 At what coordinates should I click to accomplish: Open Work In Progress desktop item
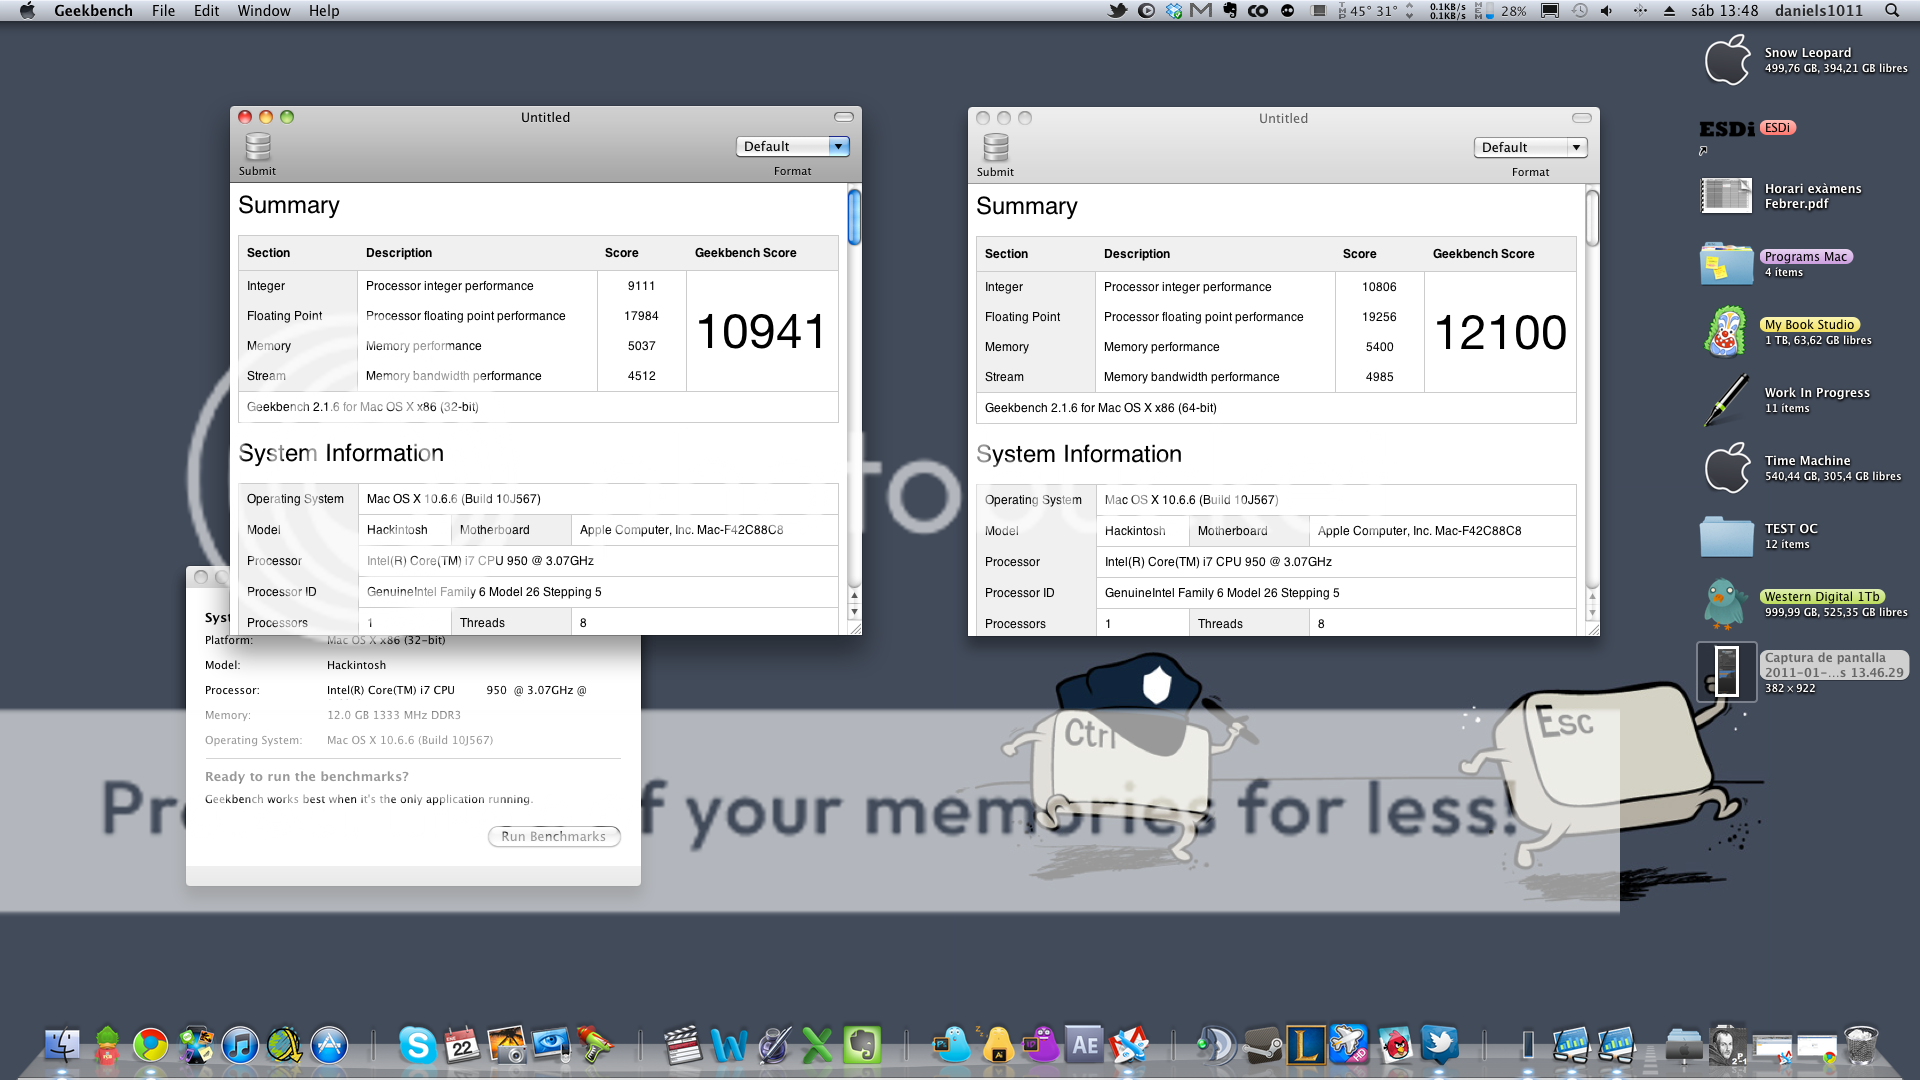point(1727,400)
